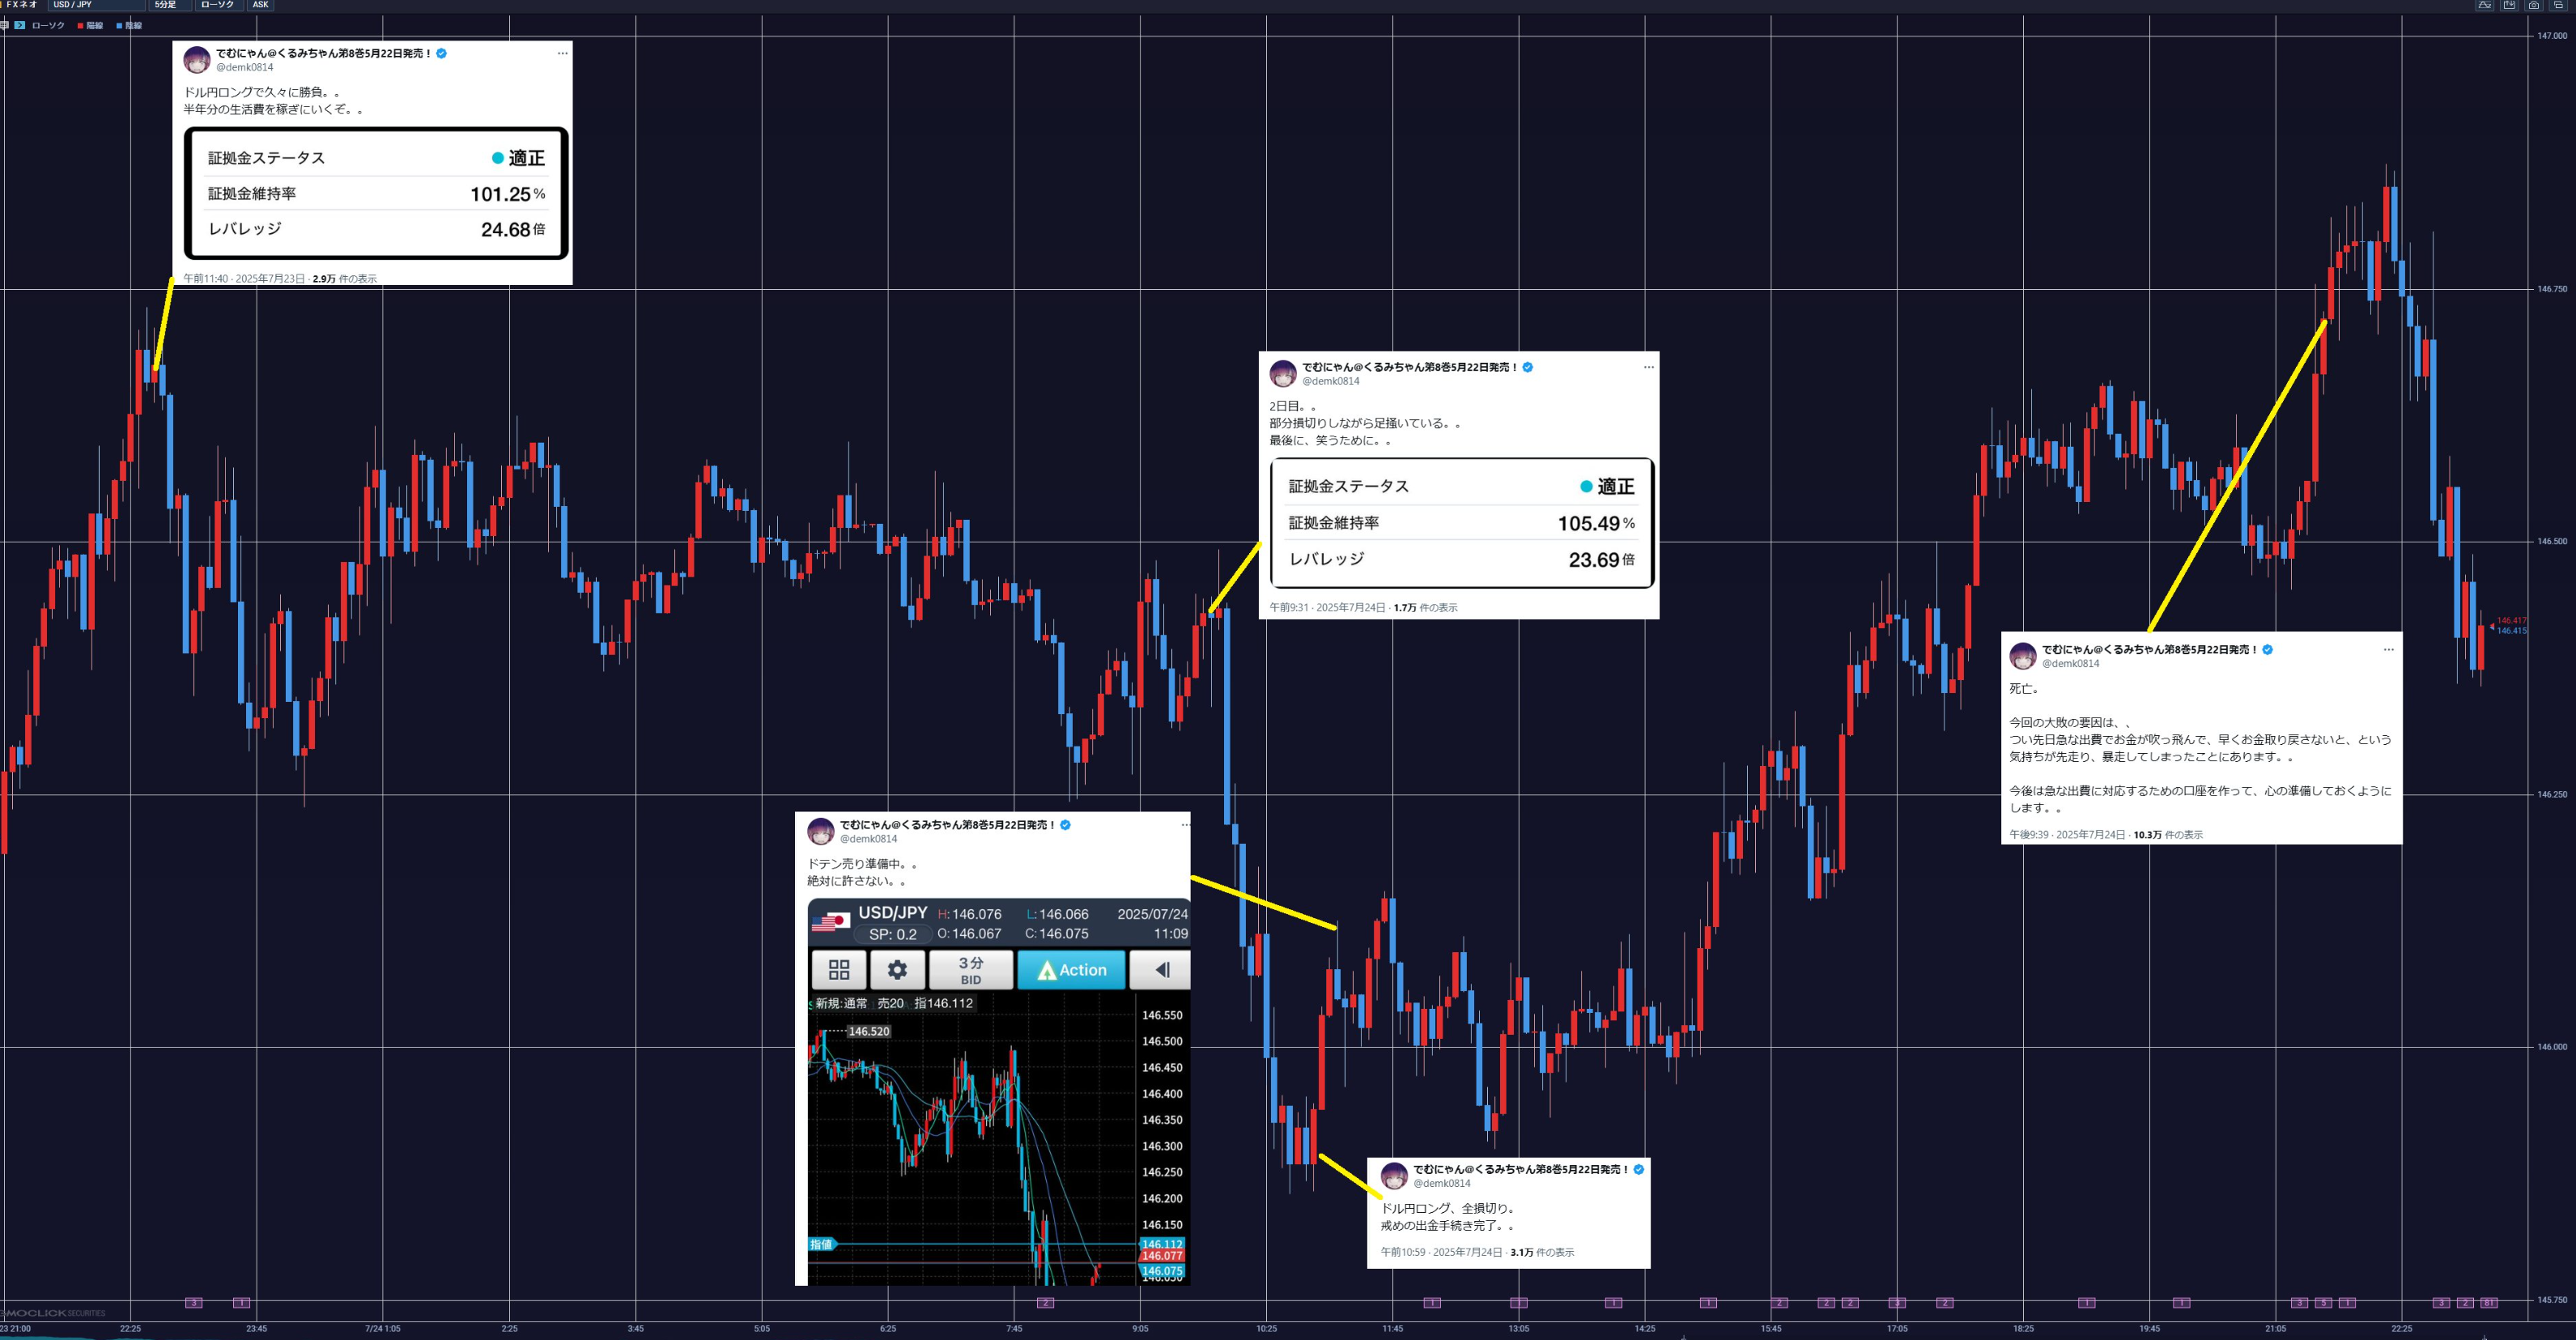Click the camera screenshot icon
Image resolution: width=2576 pixels, height=1340 pixels.
coord(2534,5)
